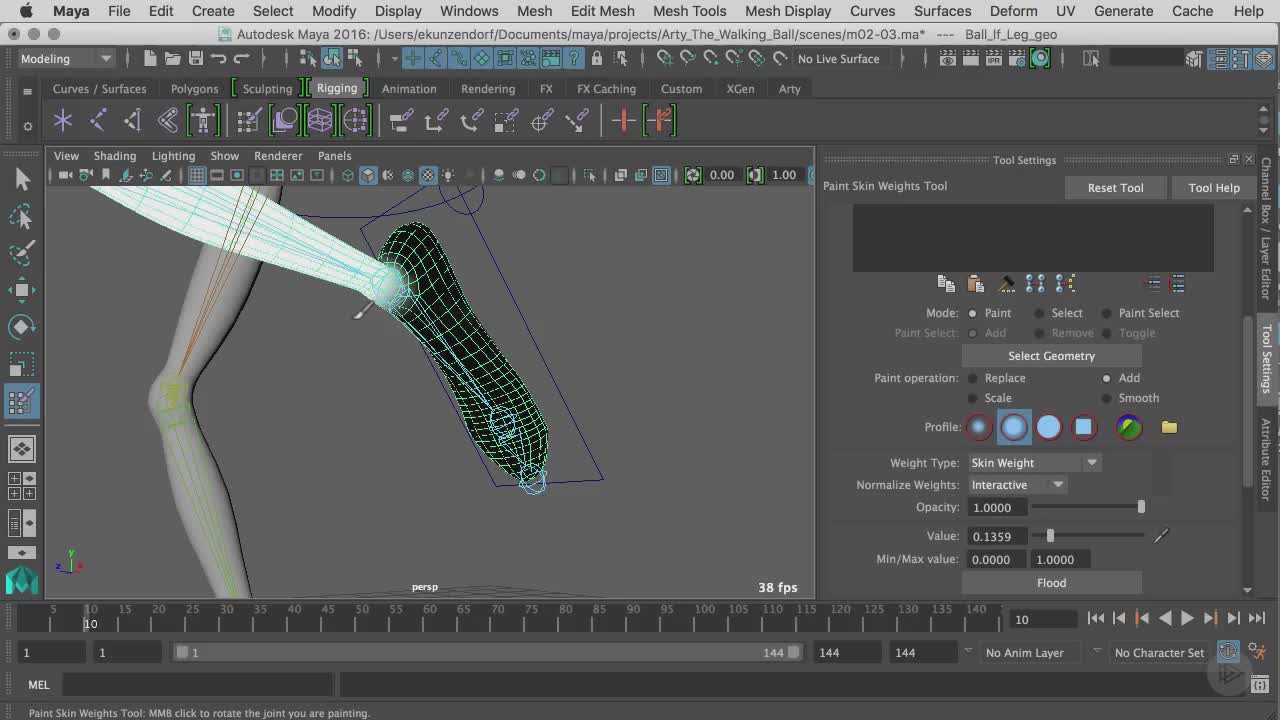
Task: Open the Modeling menu set dropdown
Action: [66, 58]
